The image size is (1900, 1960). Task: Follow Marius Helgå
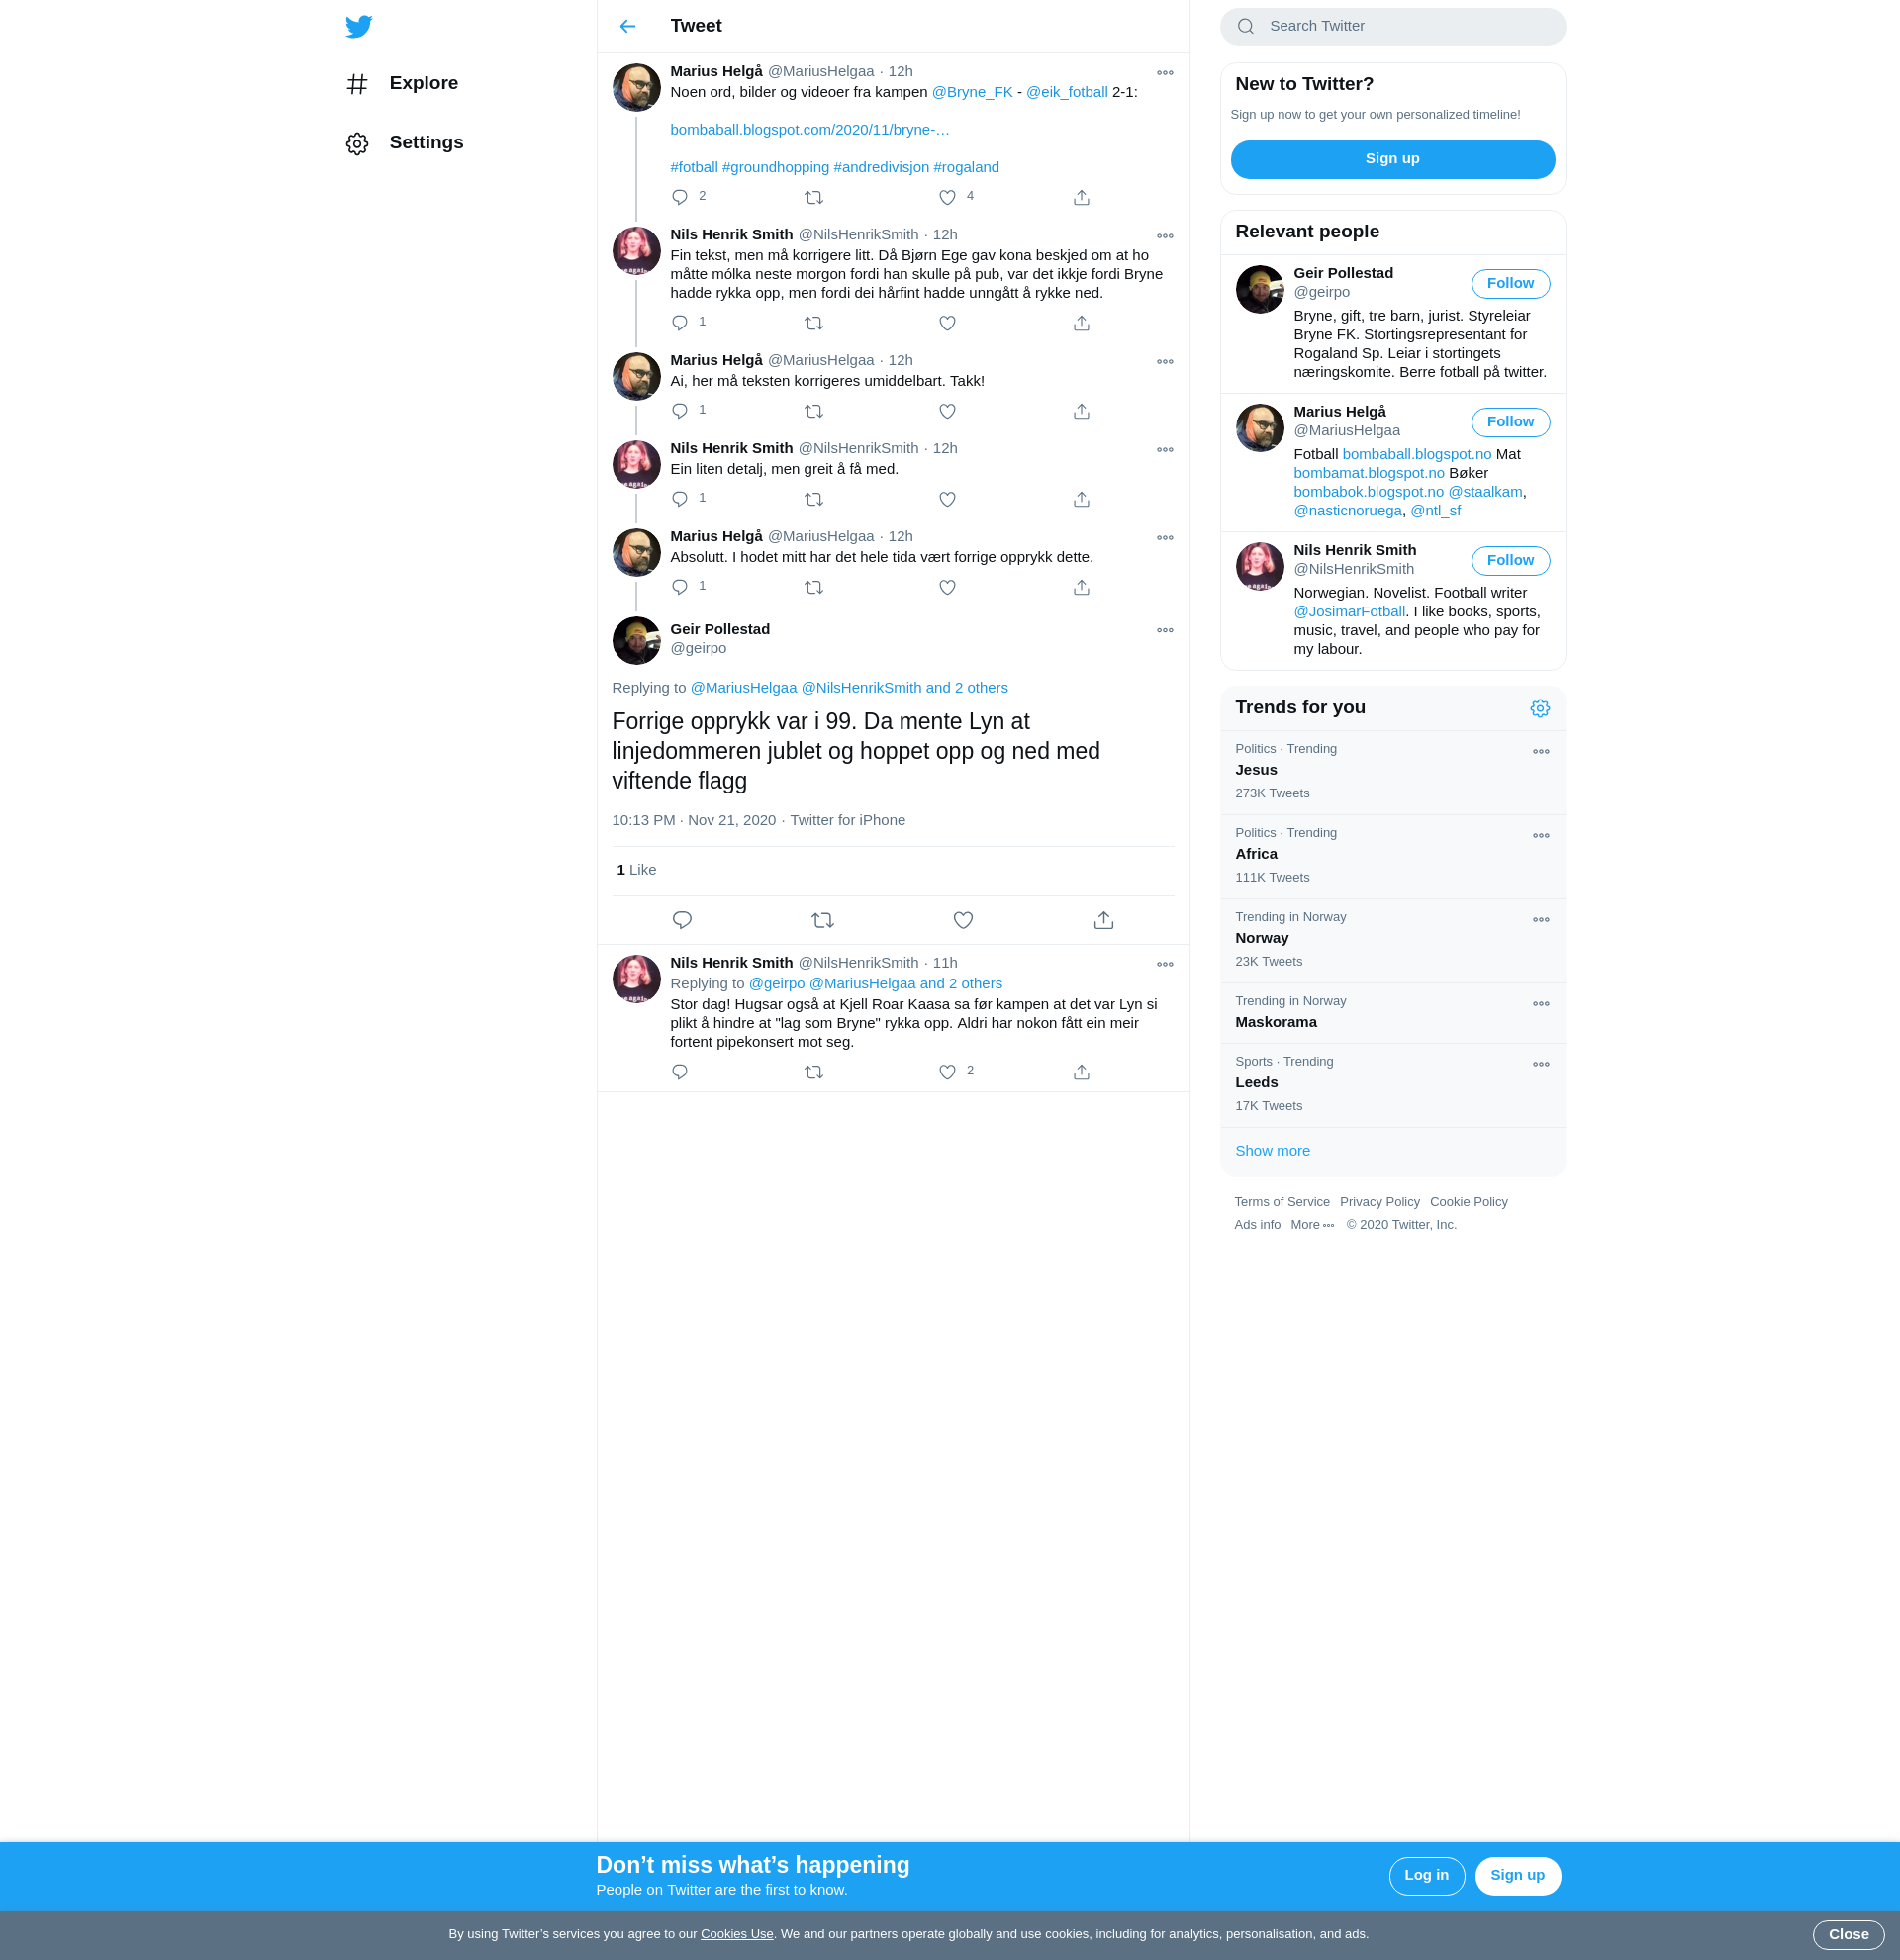pyautogui.click(x=1510, y=422)
